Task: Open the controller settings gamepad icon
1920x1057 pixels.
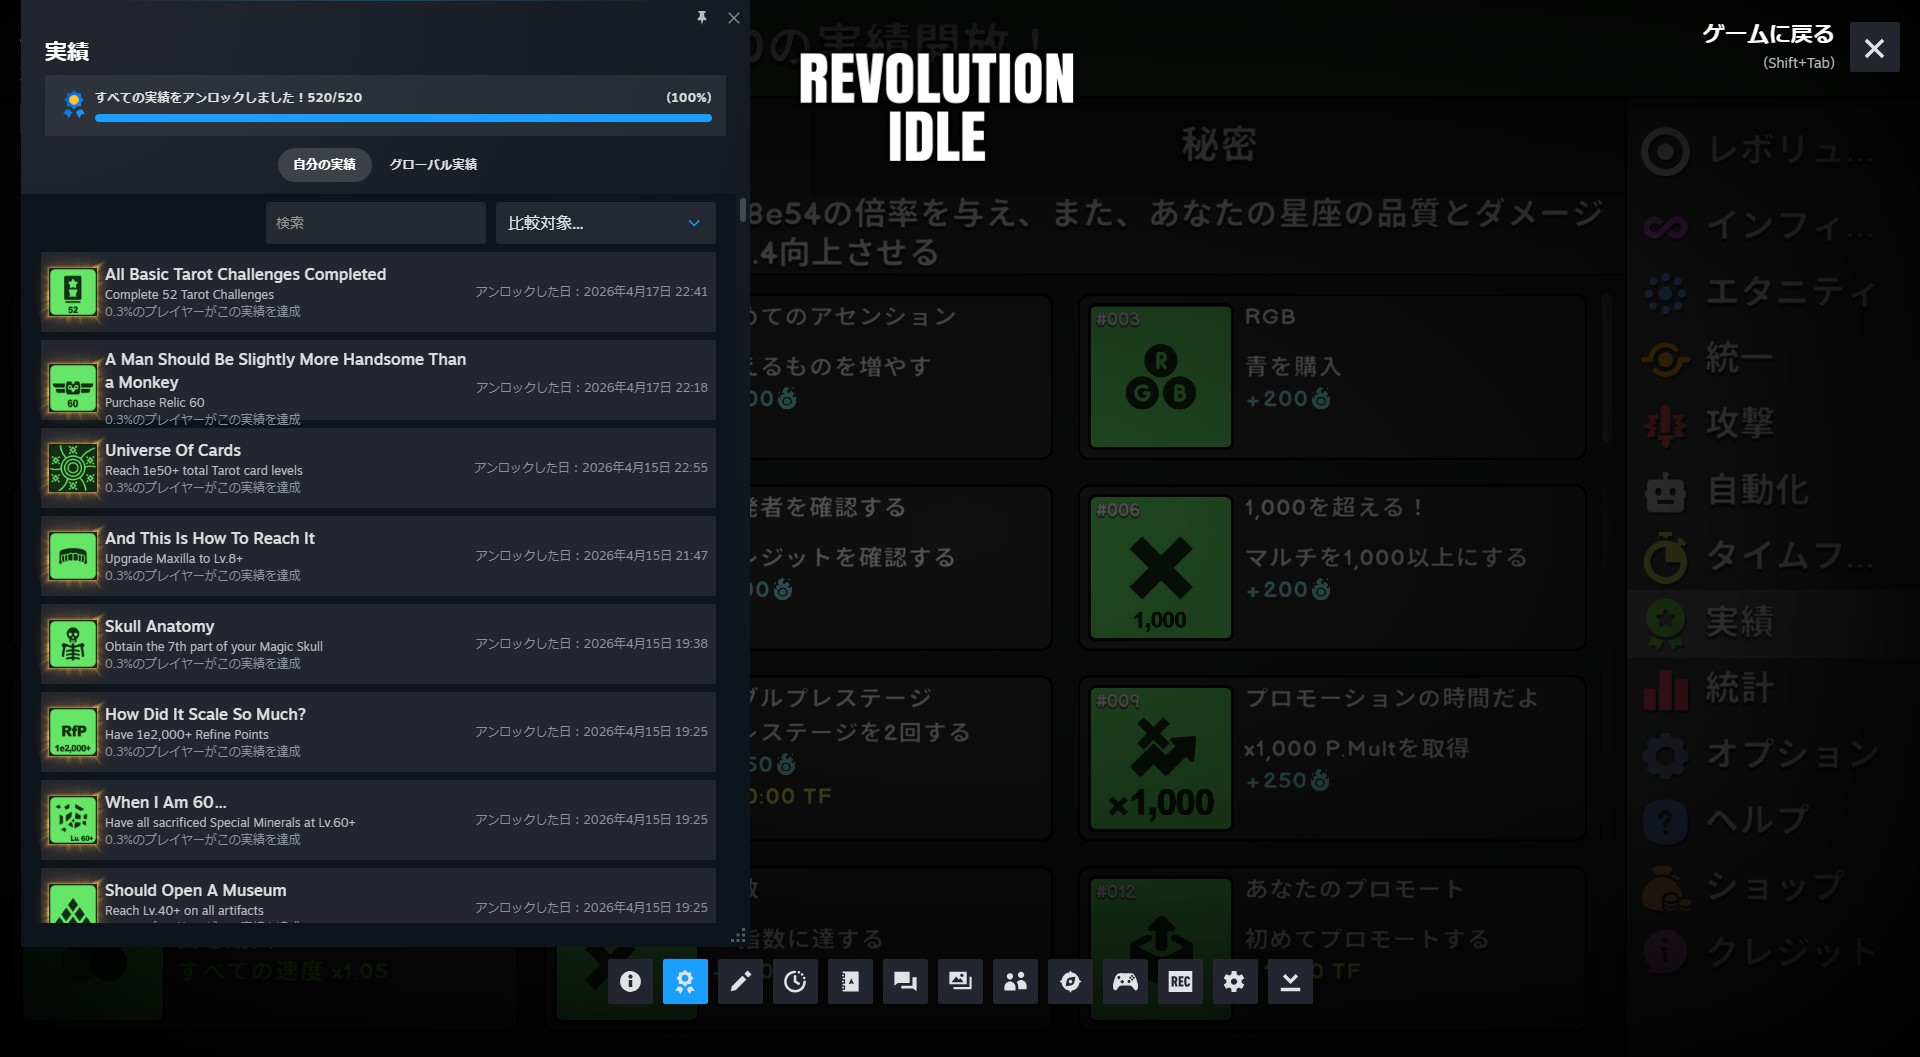Action: coord(1125,981)
